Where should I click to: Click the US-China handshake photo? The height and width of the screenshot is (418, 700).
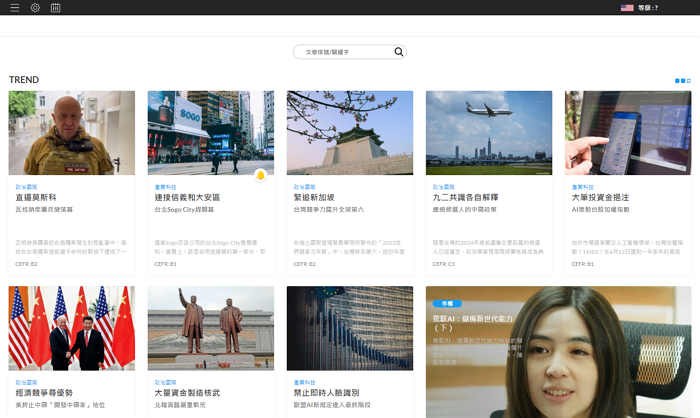(x=71, y=328)
